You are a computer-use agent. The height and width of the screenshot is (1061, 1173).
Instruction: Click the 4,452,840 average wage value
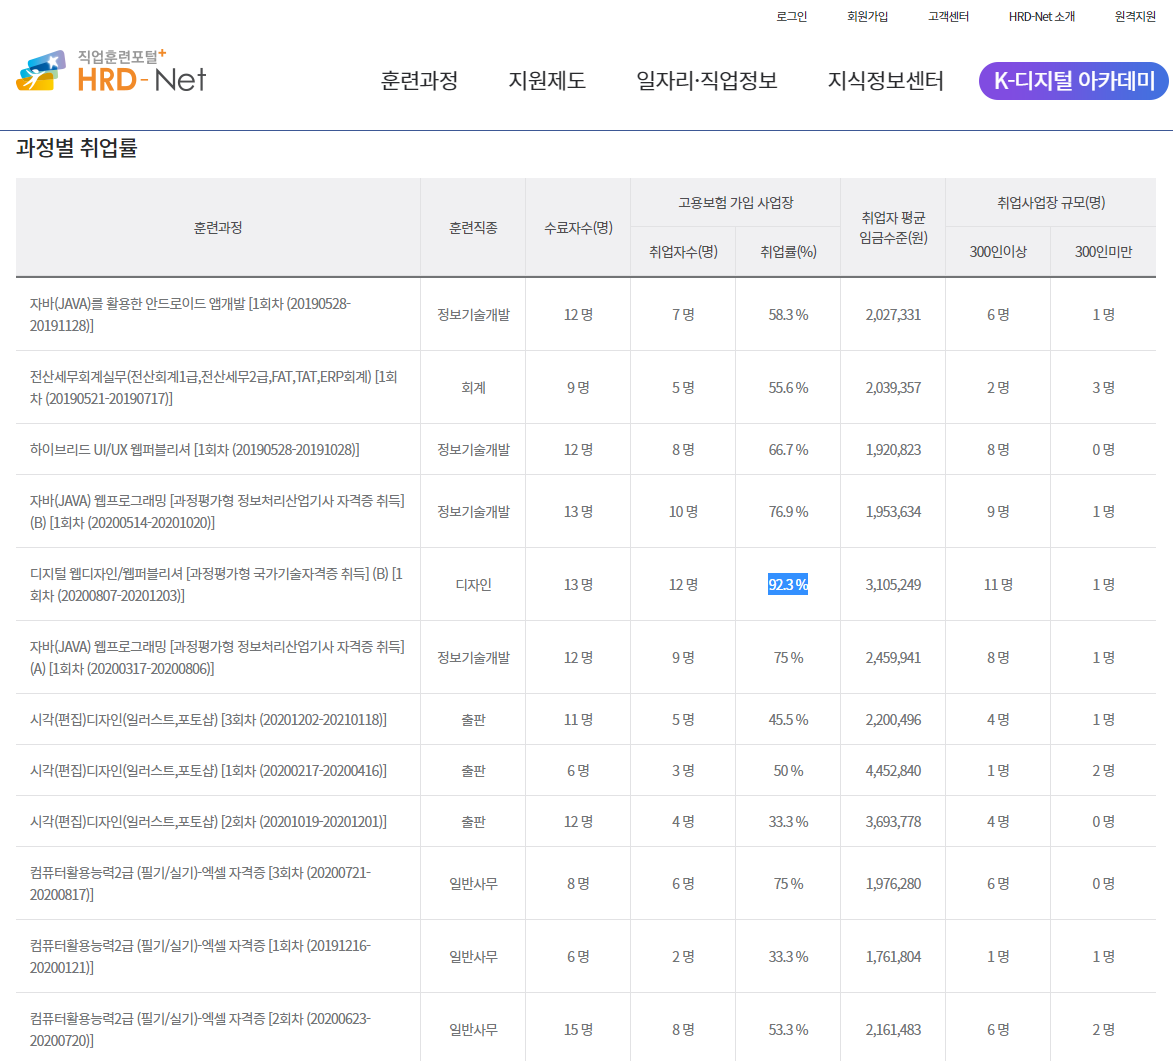pyautogui.click(x=893, y=771)
